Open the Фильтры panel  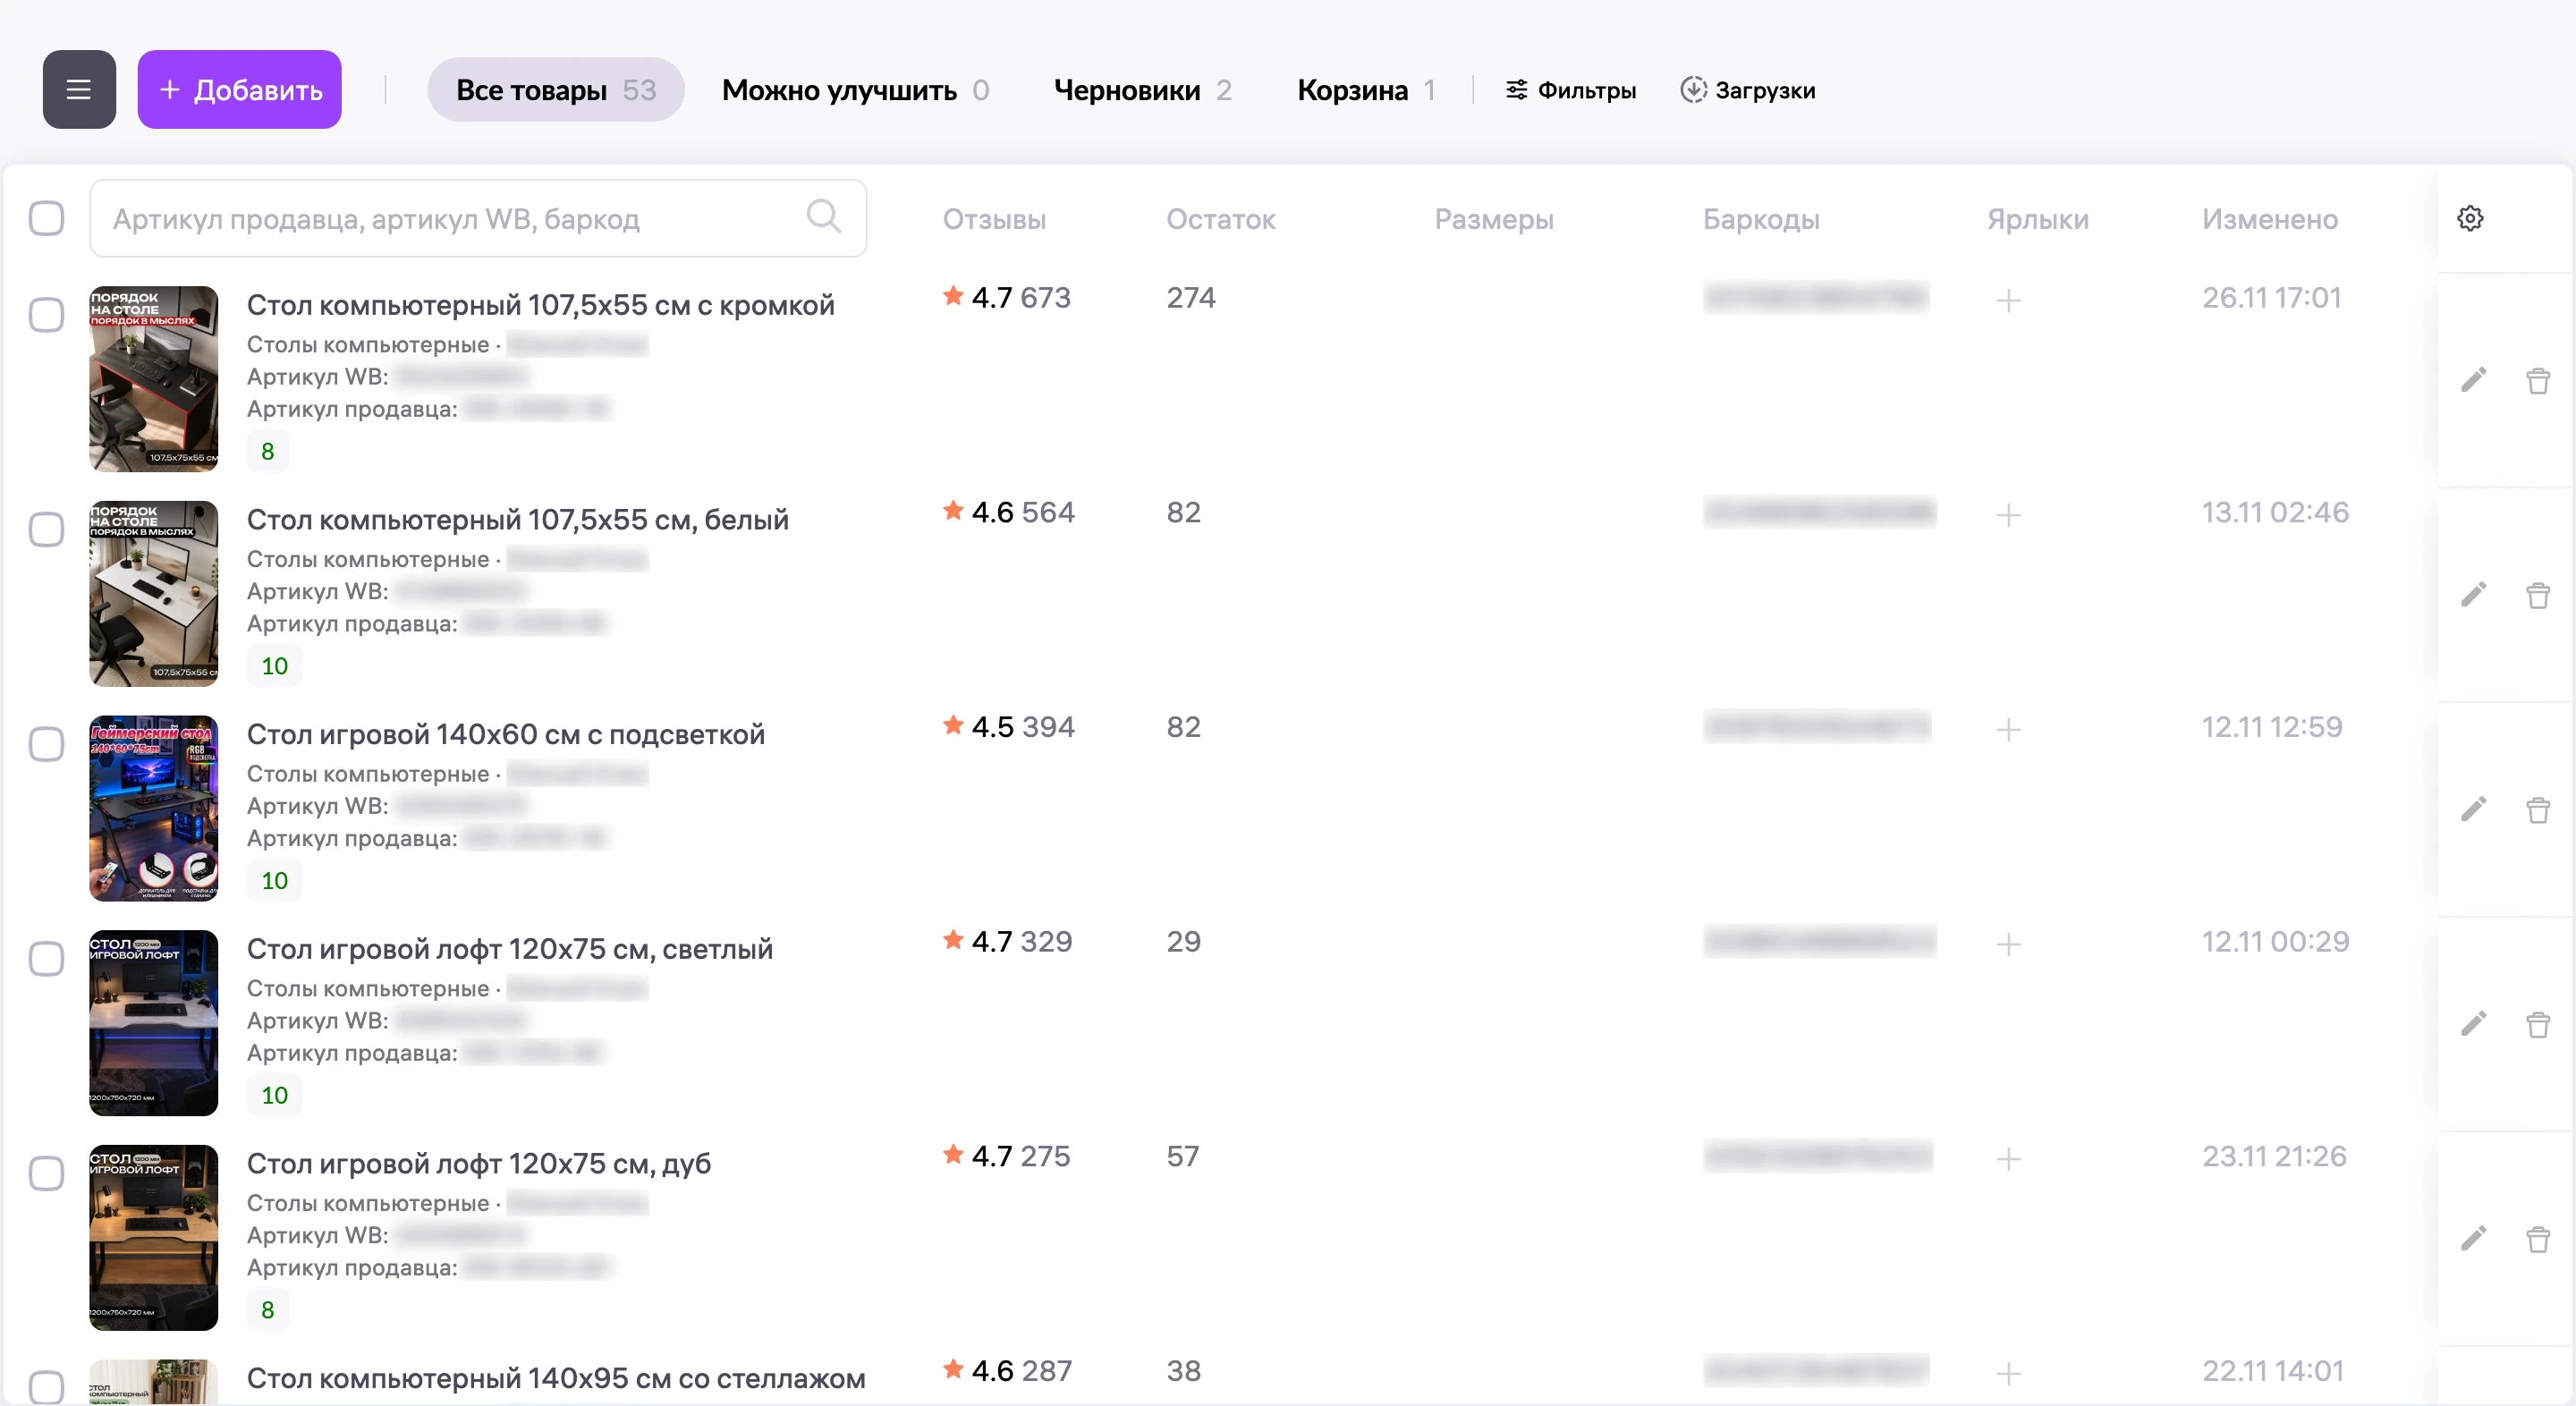[1571, 90]
